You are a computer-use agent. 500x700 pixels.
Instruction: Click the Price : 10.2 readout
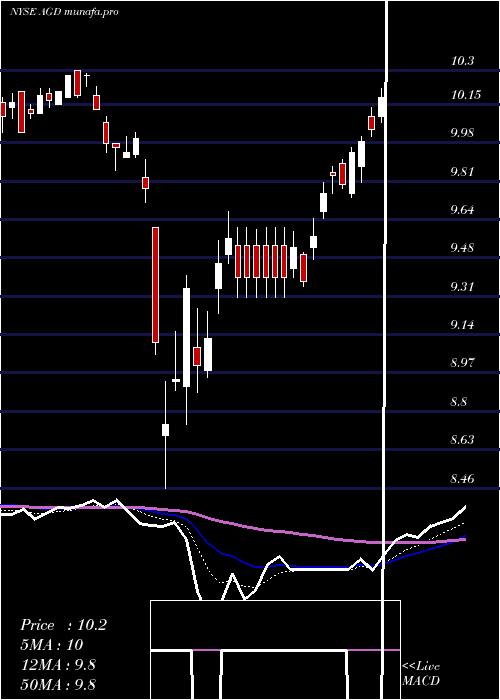click(x=63, y=625)
